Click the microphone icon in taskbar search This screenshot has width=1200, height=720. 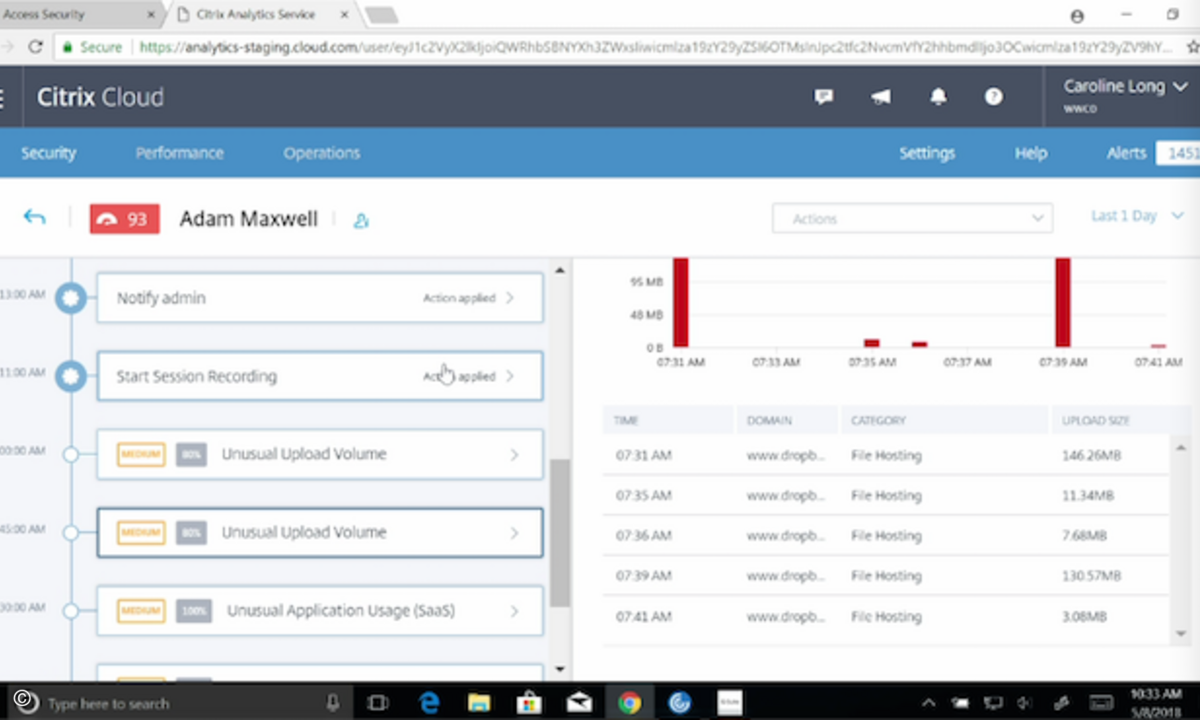click(x=332, y=703)
